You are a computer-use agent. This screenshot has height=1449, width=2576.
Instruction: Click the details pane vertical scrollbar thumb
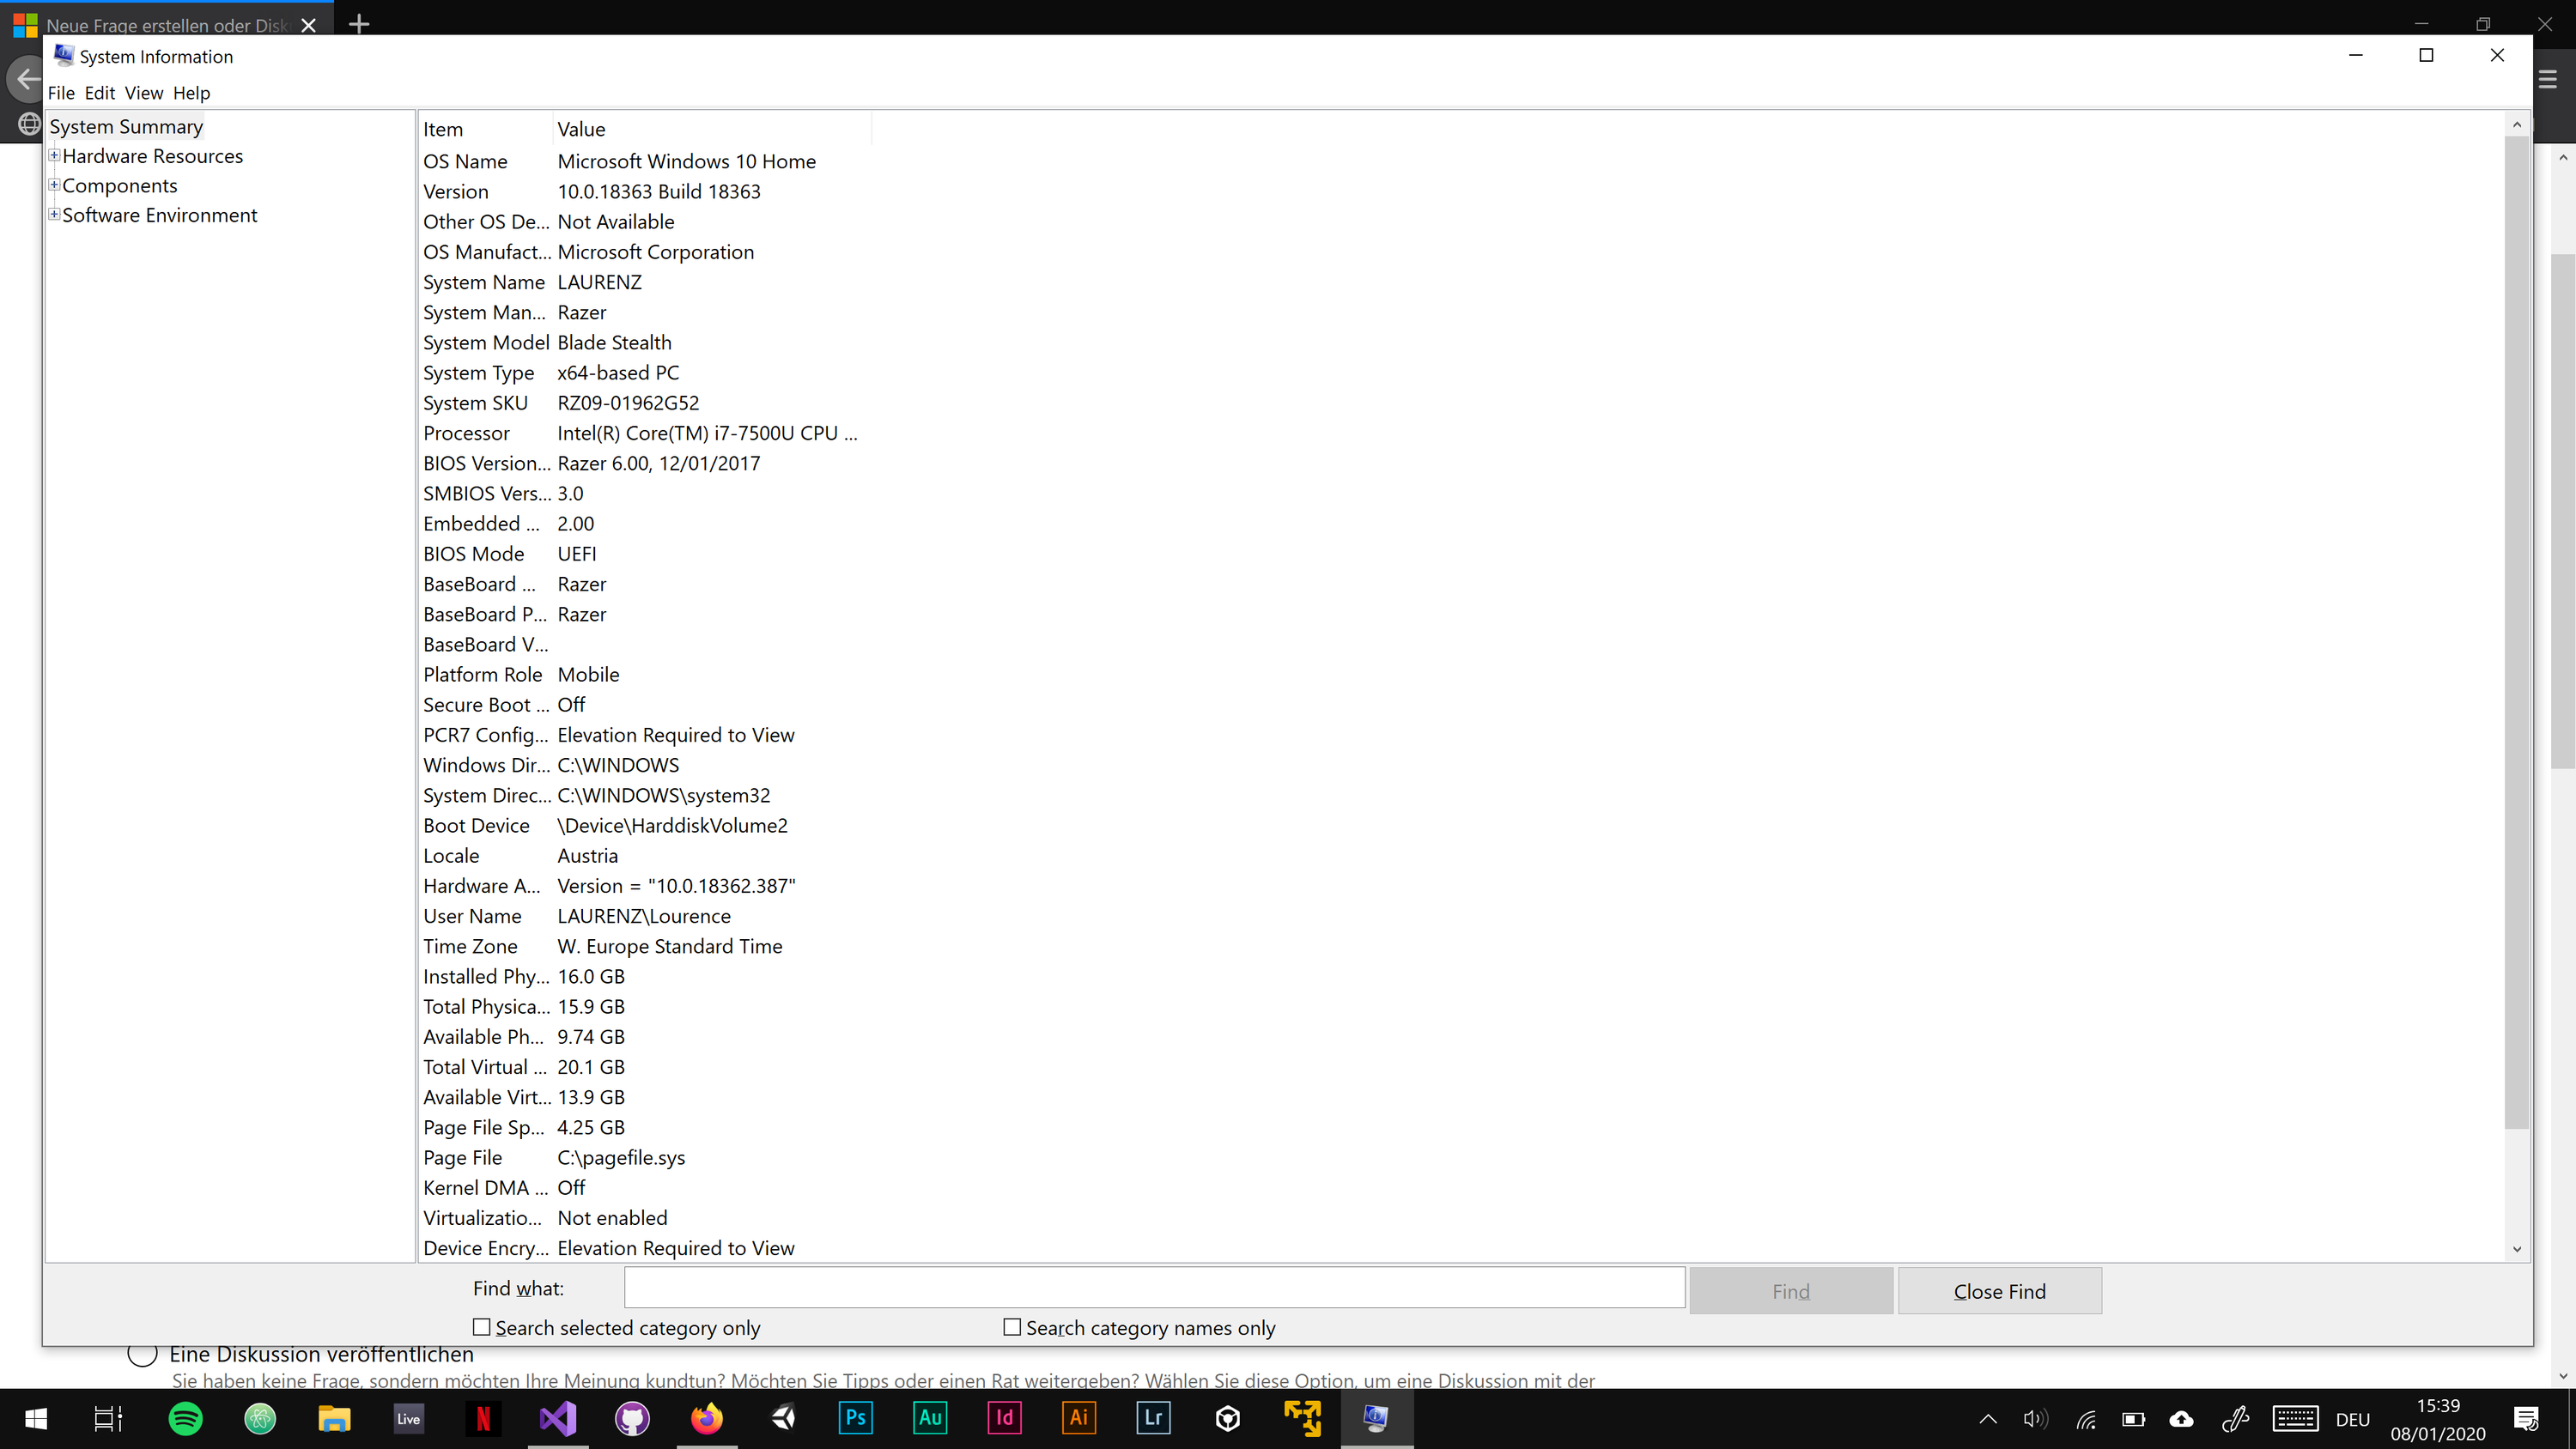pyautogui.click(x=2517, y=633)
